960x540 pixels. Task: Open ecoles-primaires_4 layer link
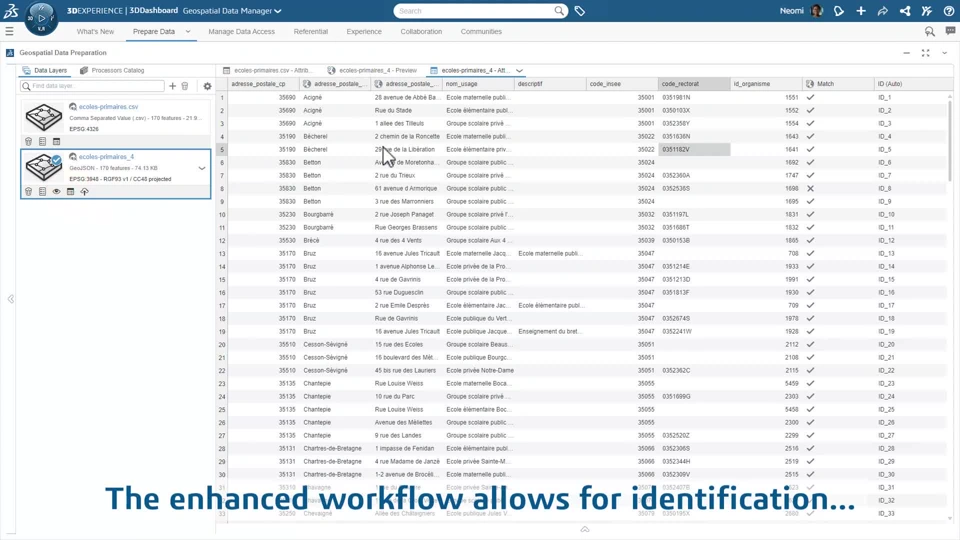pyautogui.click(x=106, y=157)
